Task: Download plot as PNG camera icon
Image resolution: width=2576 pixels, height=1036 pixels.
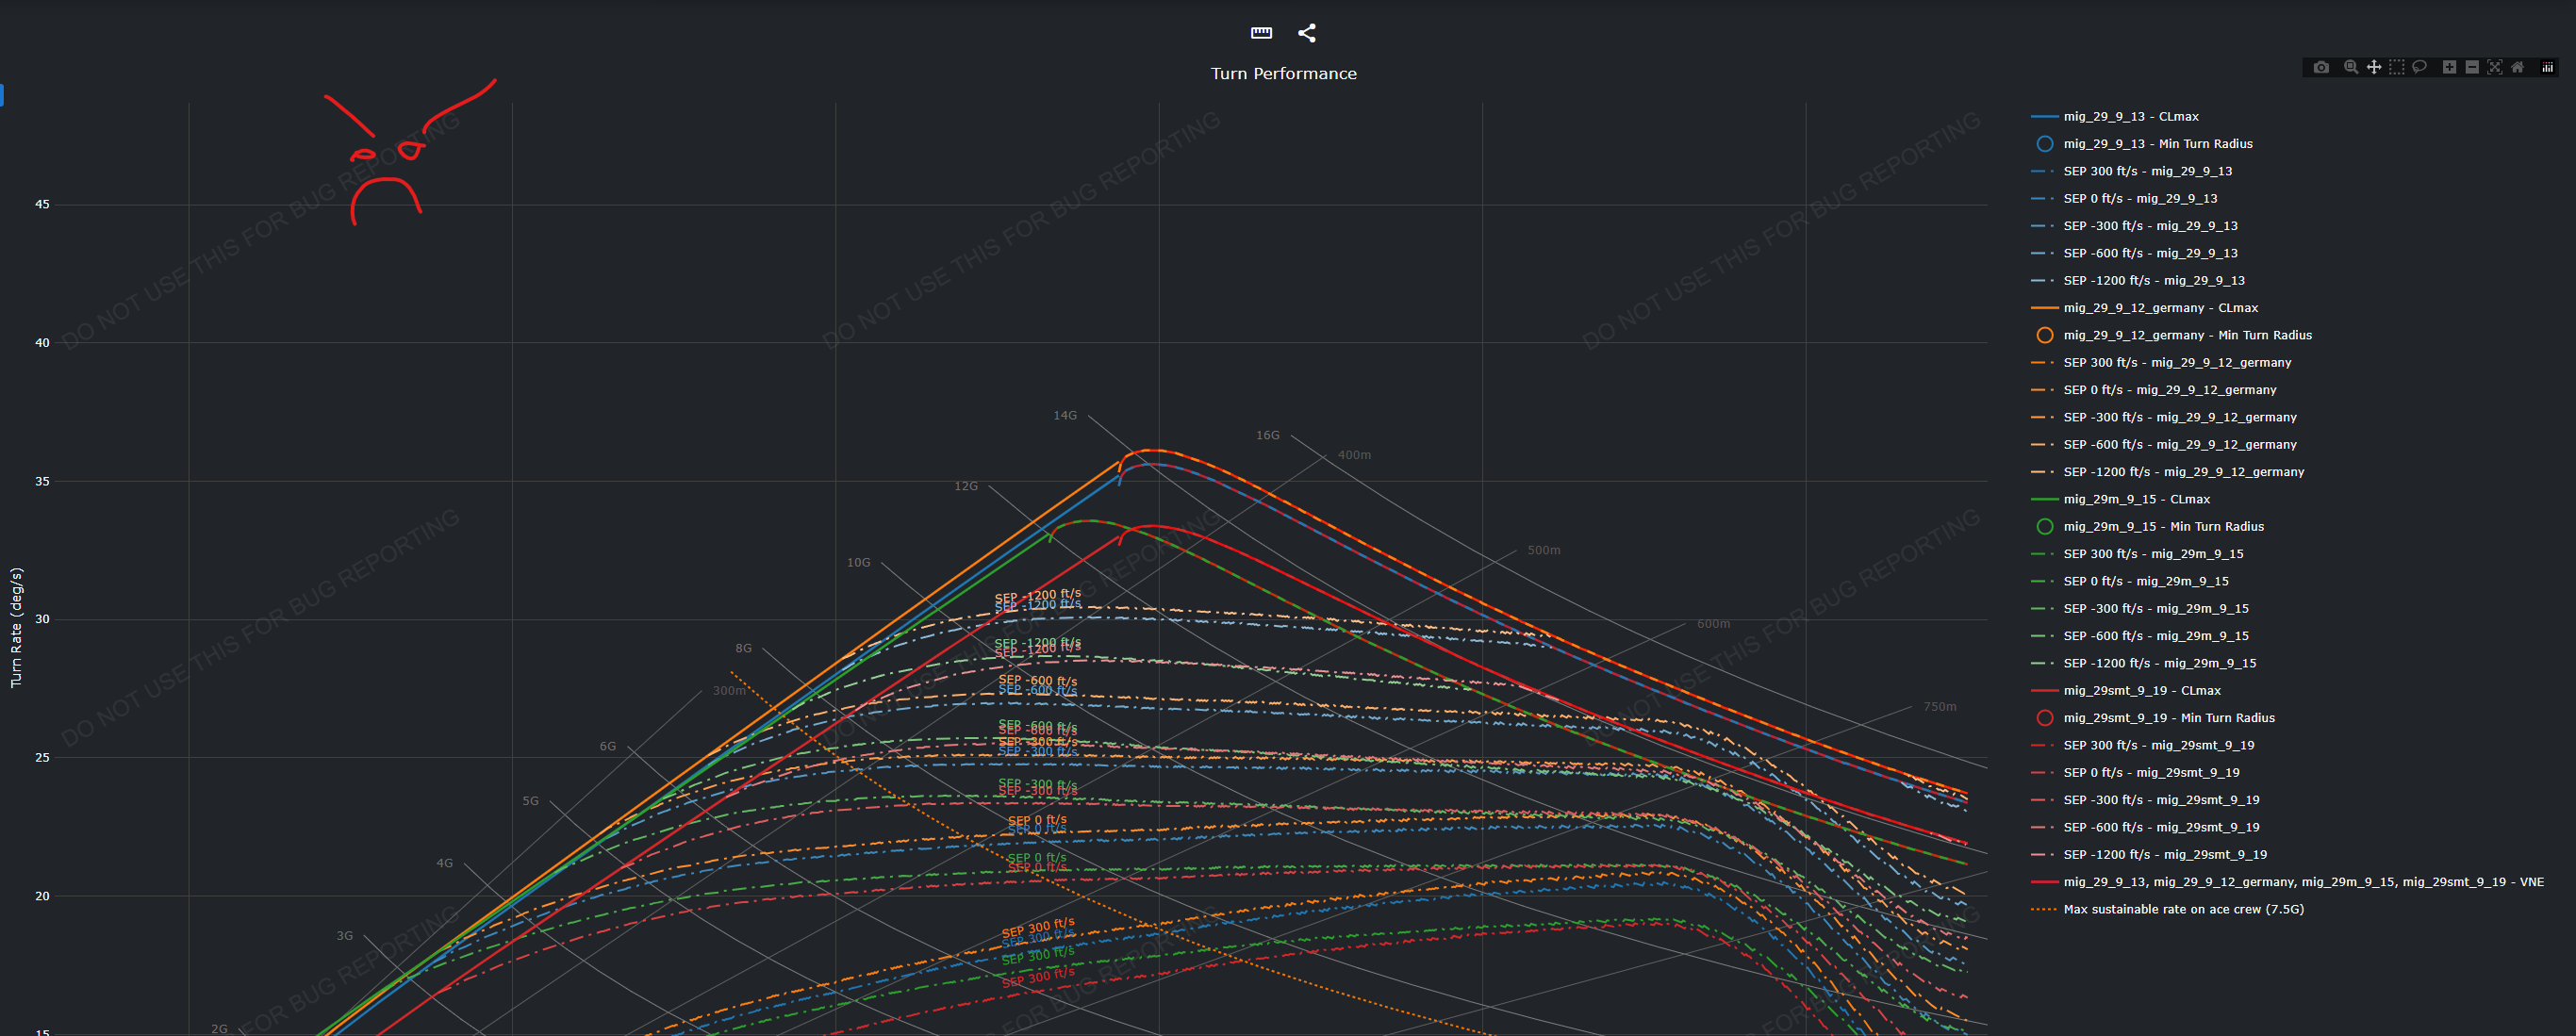Action: coord(2321,67)
